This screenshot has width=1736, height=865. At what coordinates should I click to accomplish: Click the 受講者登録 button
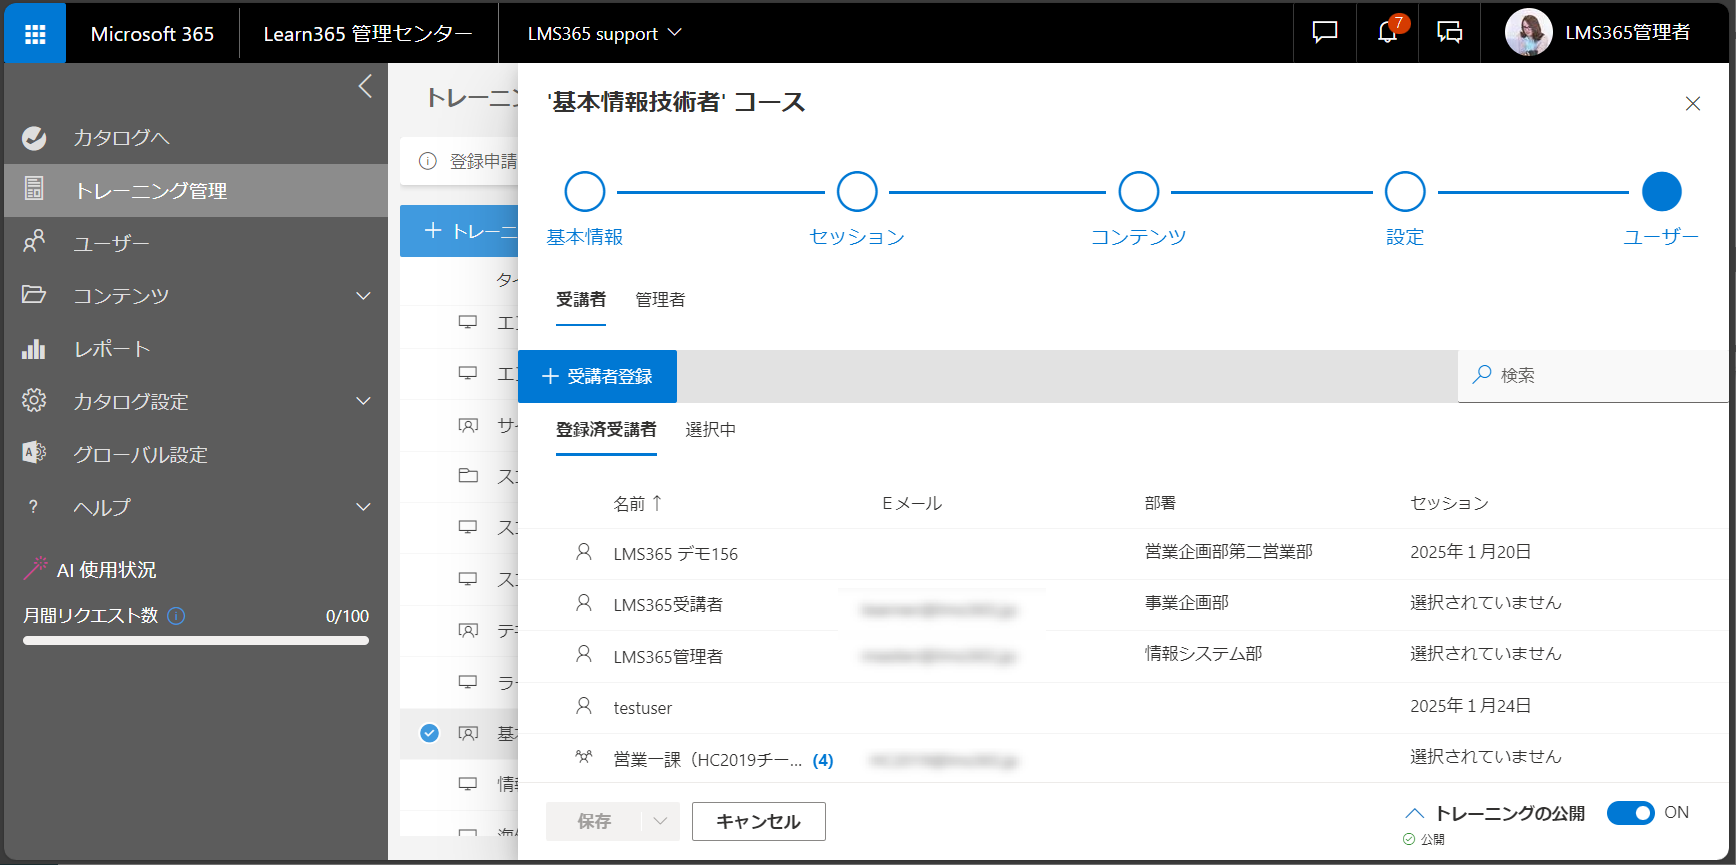point(597,376)
